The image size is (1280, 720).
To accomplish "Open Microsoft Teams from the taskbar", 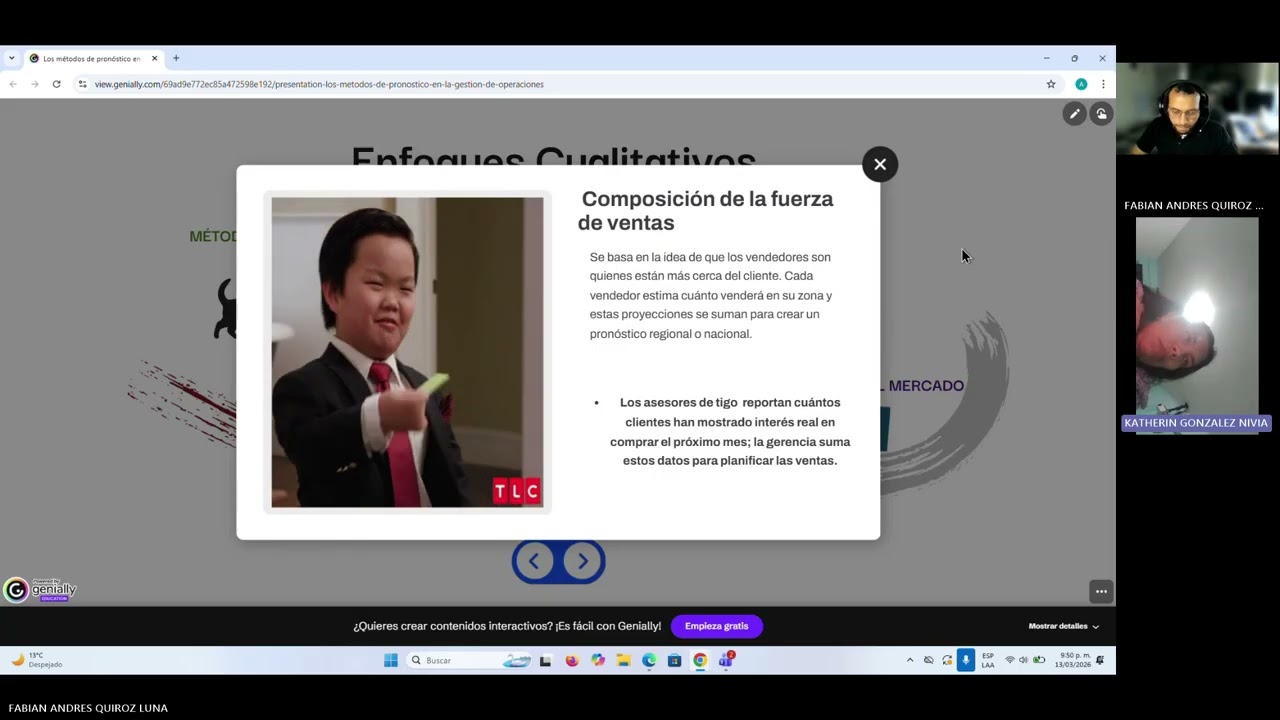I will point(726,660).
